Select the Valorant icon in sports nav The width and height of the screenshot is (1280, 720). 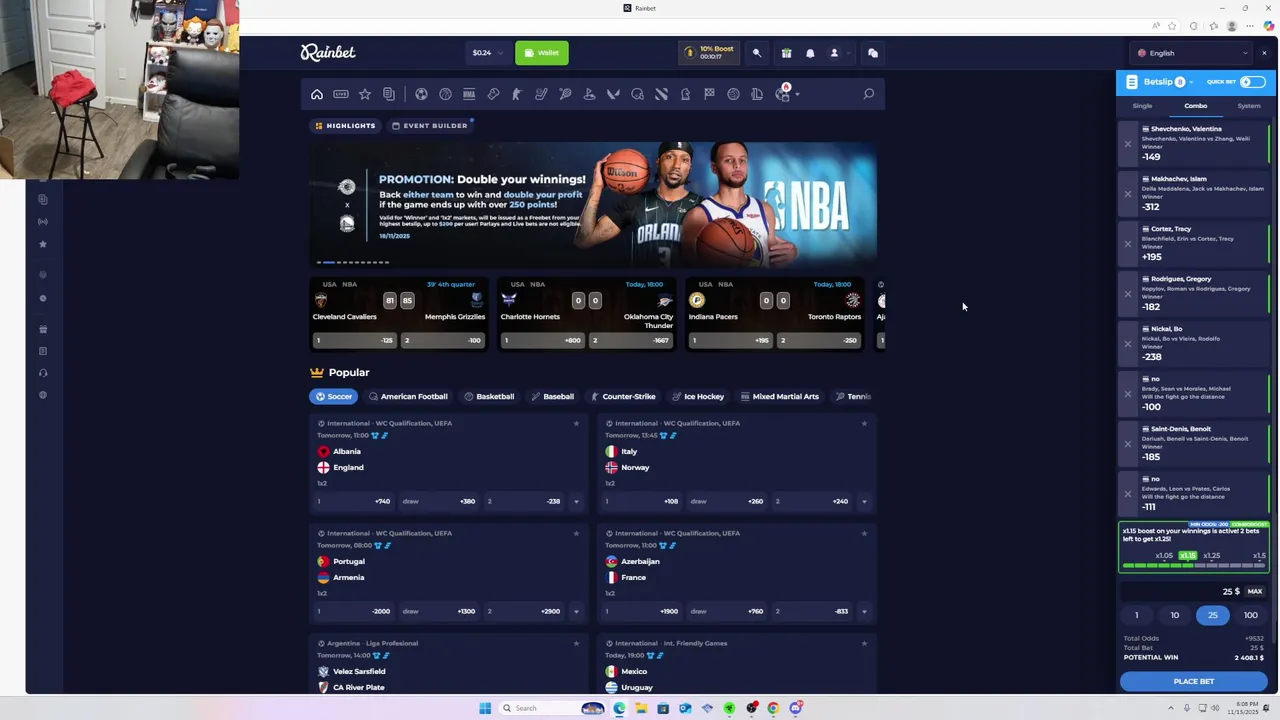tap(613, 94)
